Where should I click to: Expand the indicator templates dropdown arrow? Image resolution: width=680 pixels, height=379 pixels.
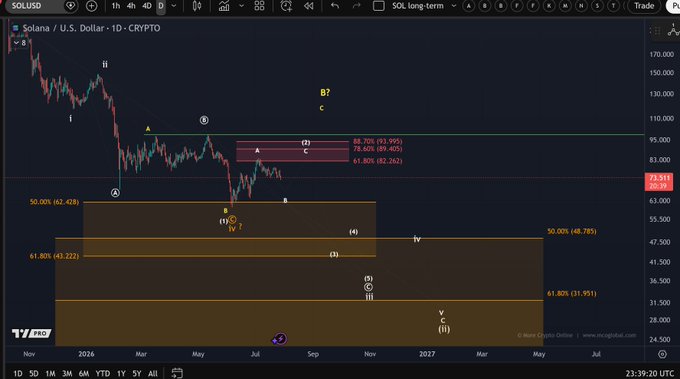(242, 6)
